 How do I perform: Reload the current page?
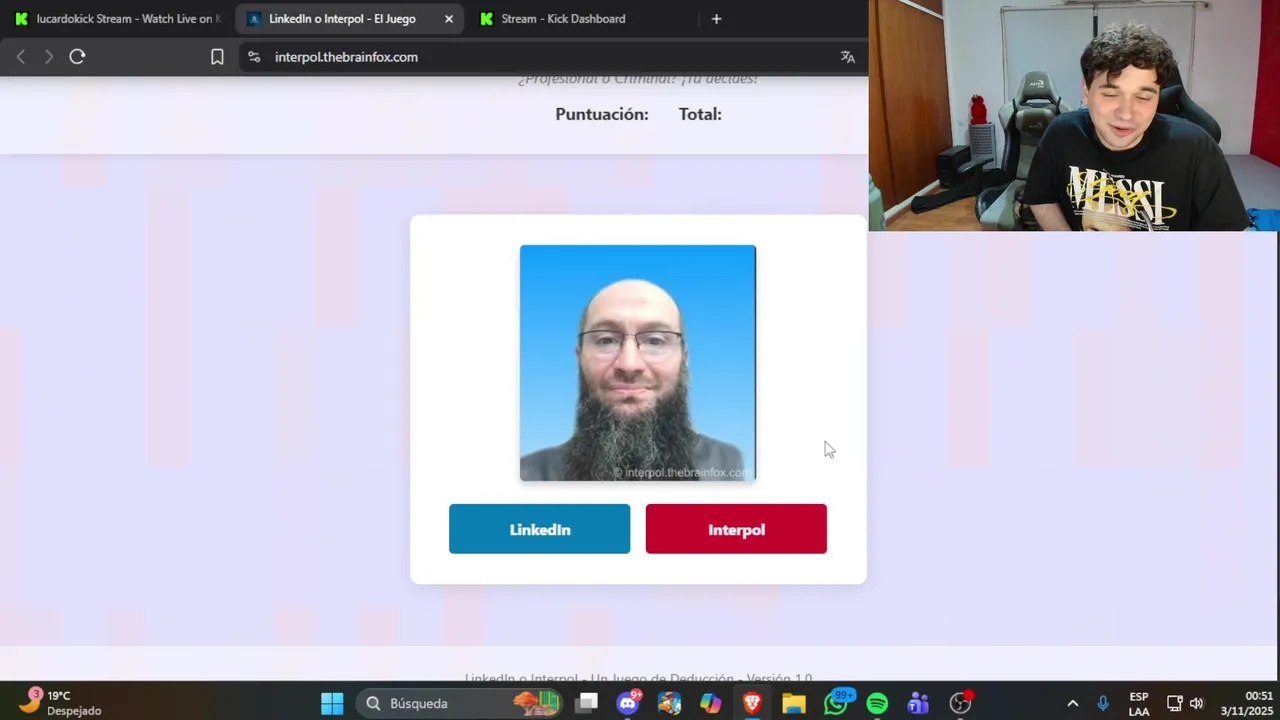coord(77,57)
